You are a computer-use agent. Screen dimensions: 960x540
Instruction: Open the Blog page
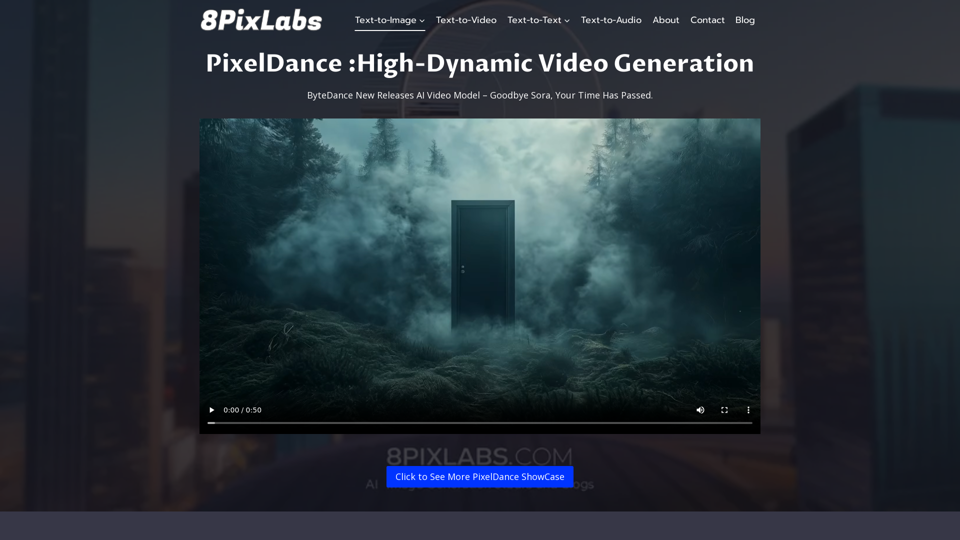744,20
